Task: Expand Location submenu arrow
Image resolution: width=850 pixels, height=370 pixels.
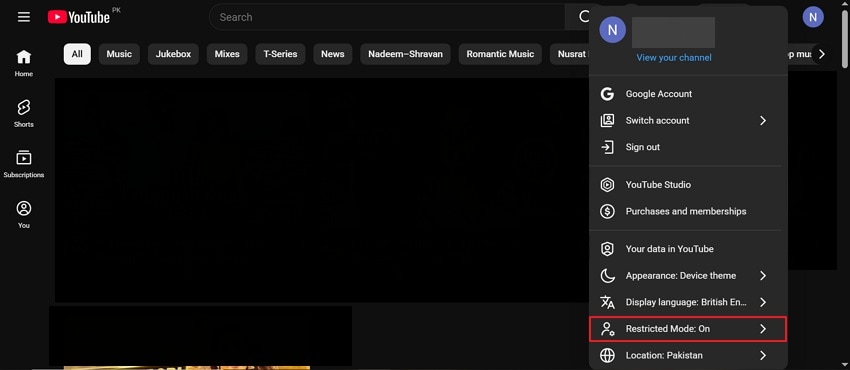Action: (763, 355)
